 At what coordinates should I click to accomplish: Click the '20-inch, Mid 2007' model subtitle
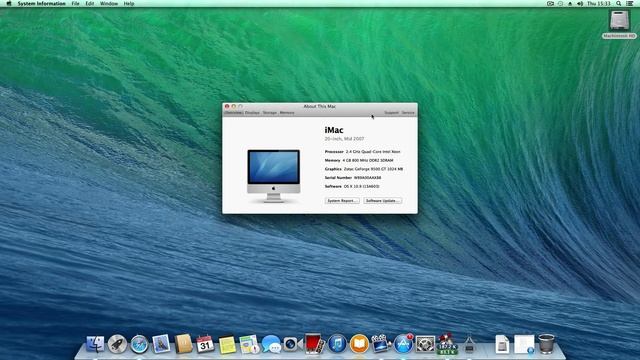pyautogui.click(x=344, y=139)
